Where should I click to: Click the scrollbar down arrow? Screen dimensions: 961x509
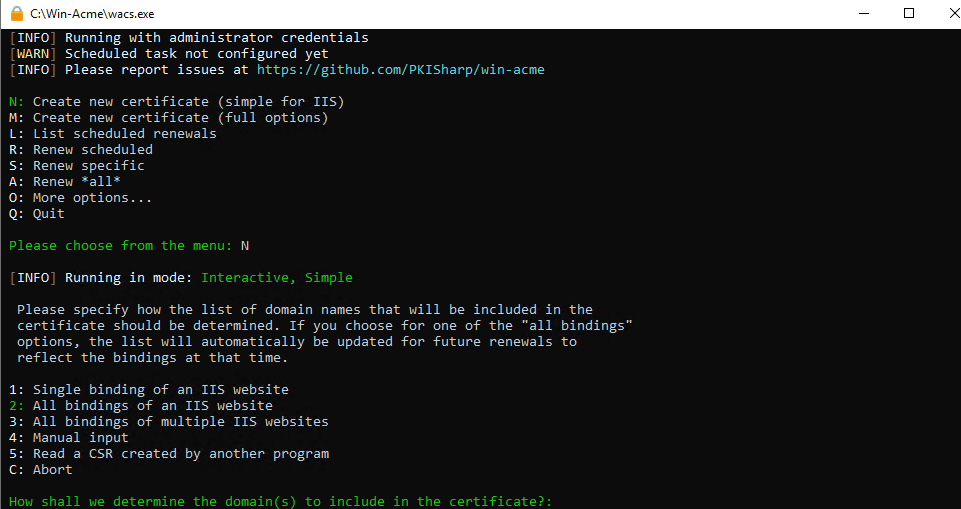952,500
